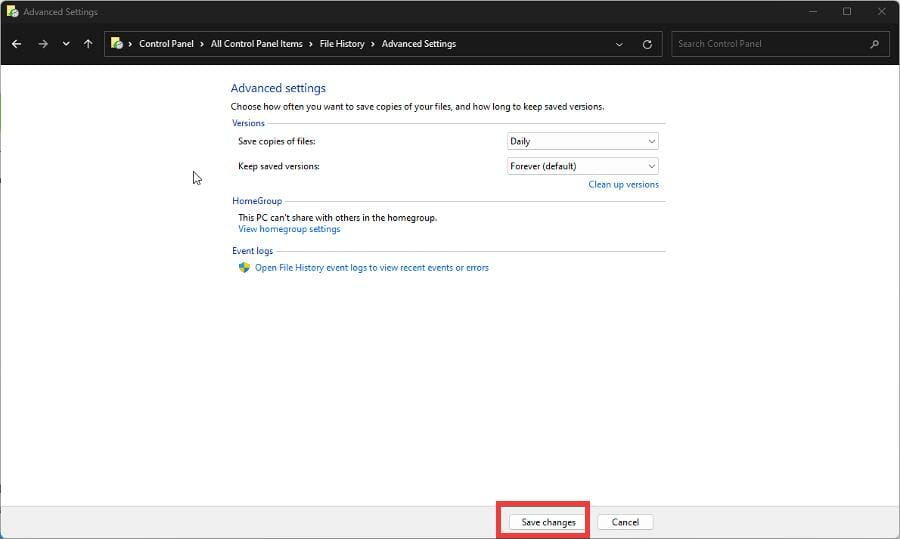900x539 pixels.
Task: Click the HomeGroup section label
Action: pos(257,201)
